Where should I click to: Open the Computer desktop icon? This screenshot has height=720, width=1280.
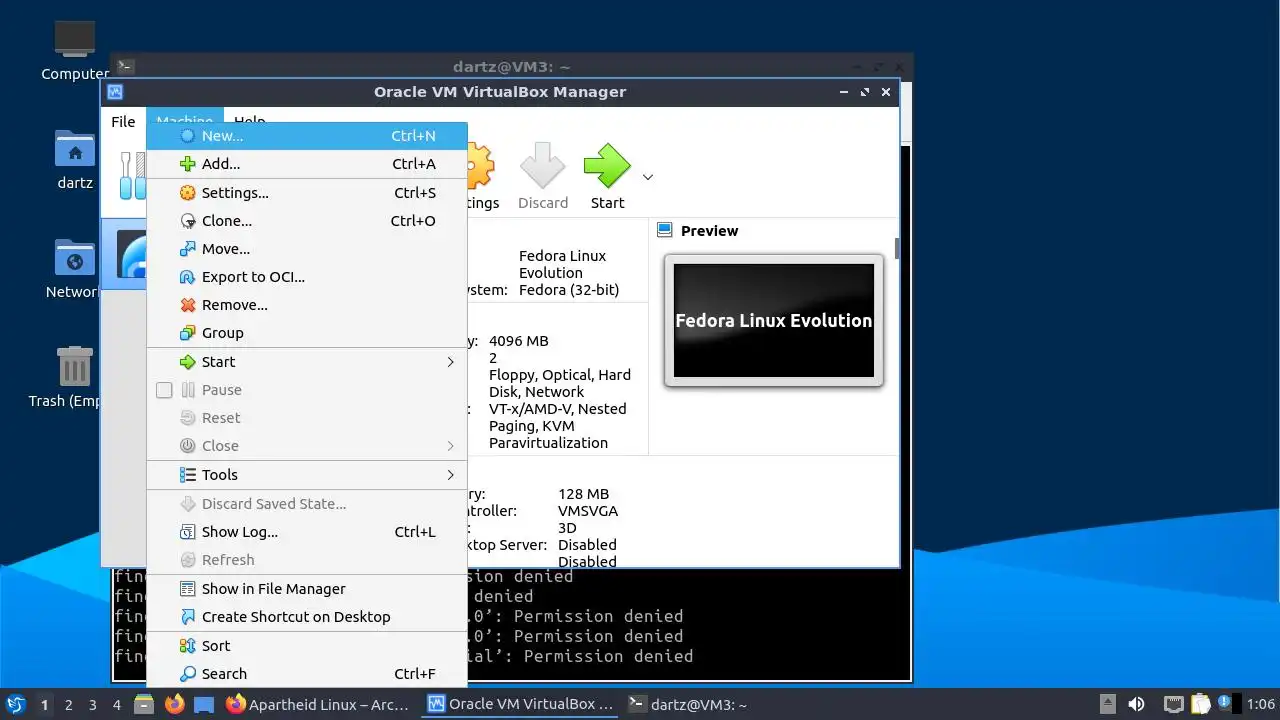coord(75,39)
